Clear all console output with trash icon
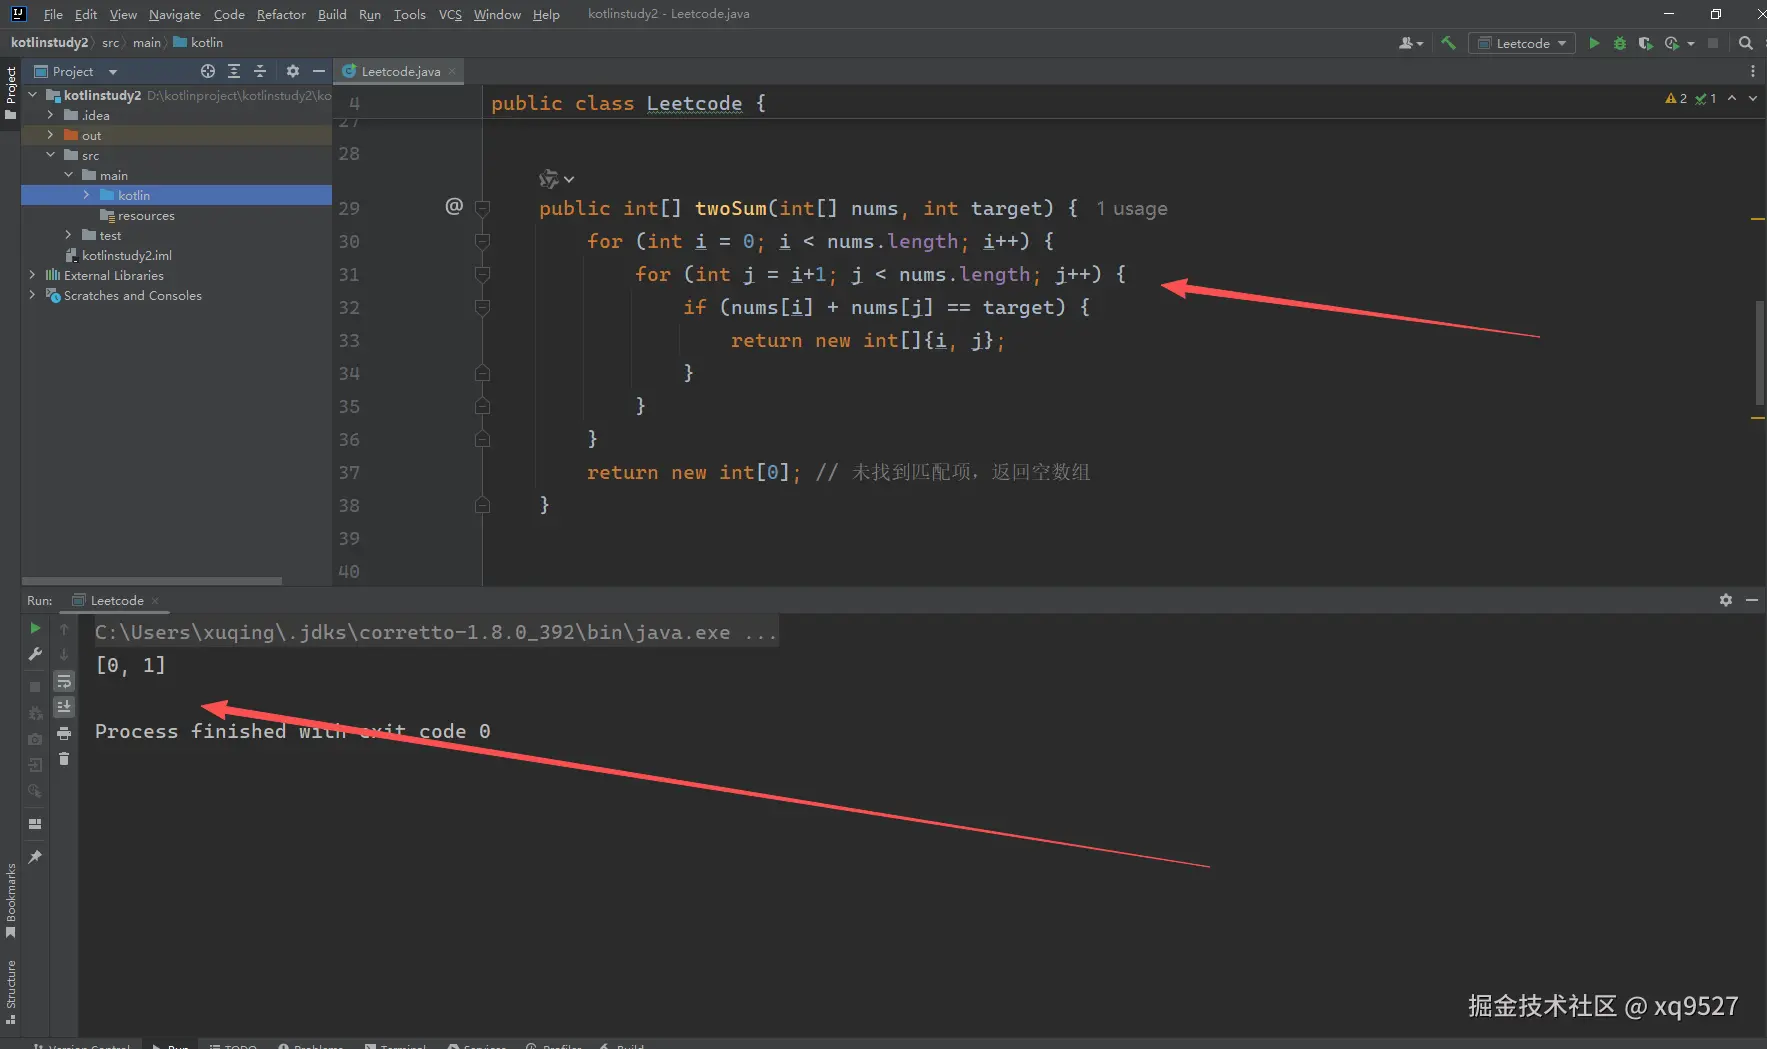The image size is (1767, 1049). [64, 759]
